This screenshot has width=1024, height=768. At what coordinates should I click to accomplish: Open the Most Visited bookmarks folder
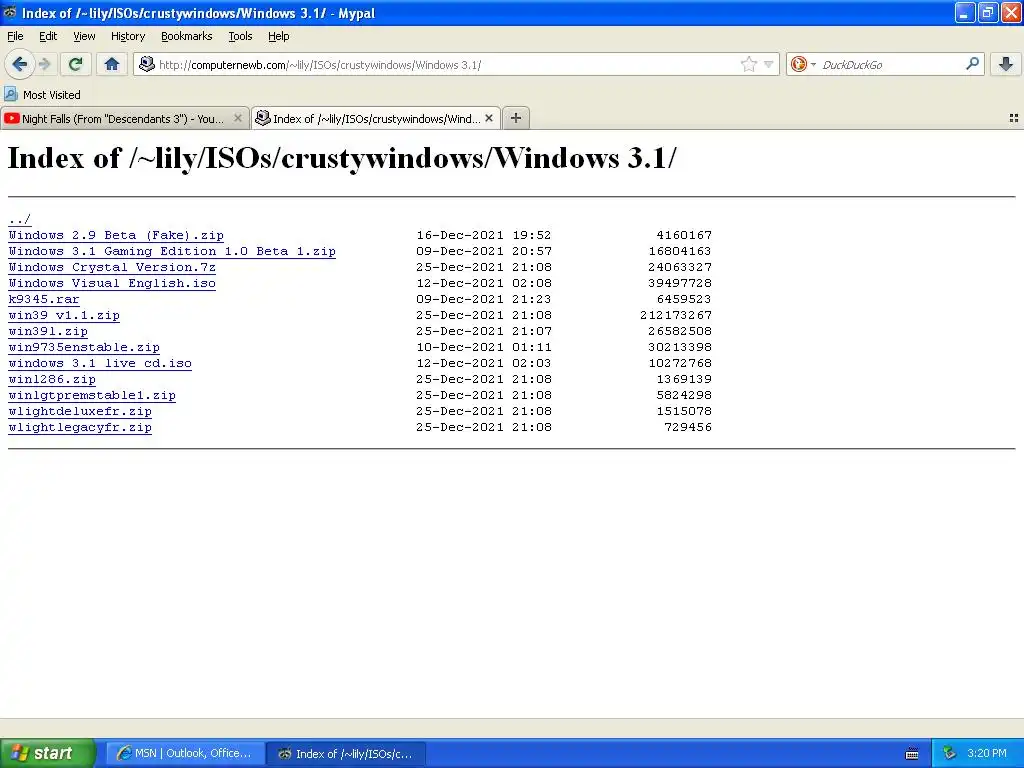43,95
